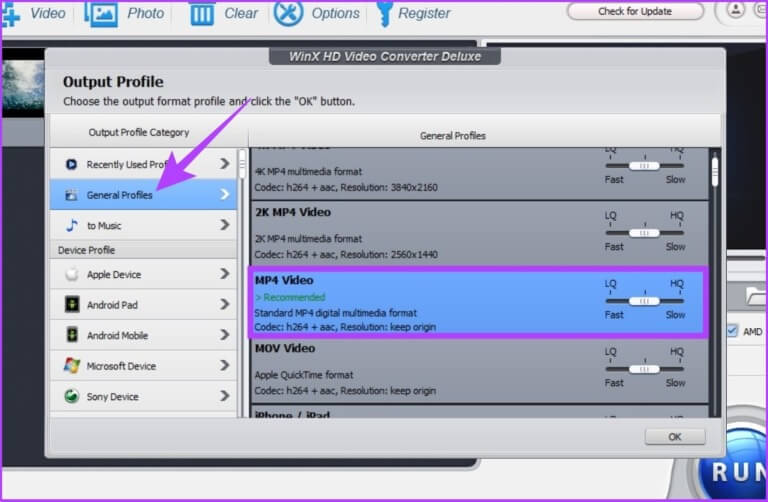
Task: Click the Clear trash icon
Action: click(x=202, y=14)
